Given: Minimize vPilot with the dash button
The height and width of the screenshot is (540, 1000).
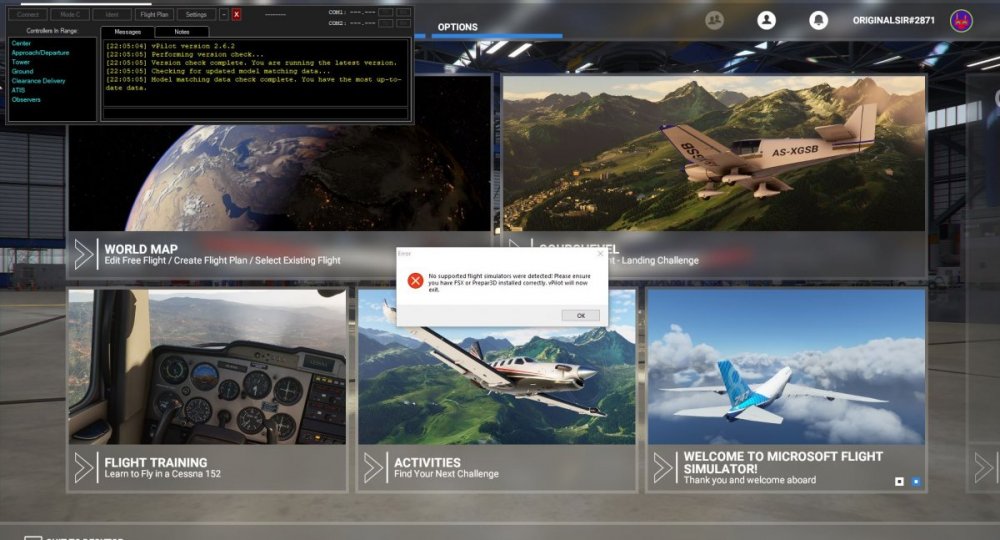Looking at the screenshot, I should [x=224, y=14].
